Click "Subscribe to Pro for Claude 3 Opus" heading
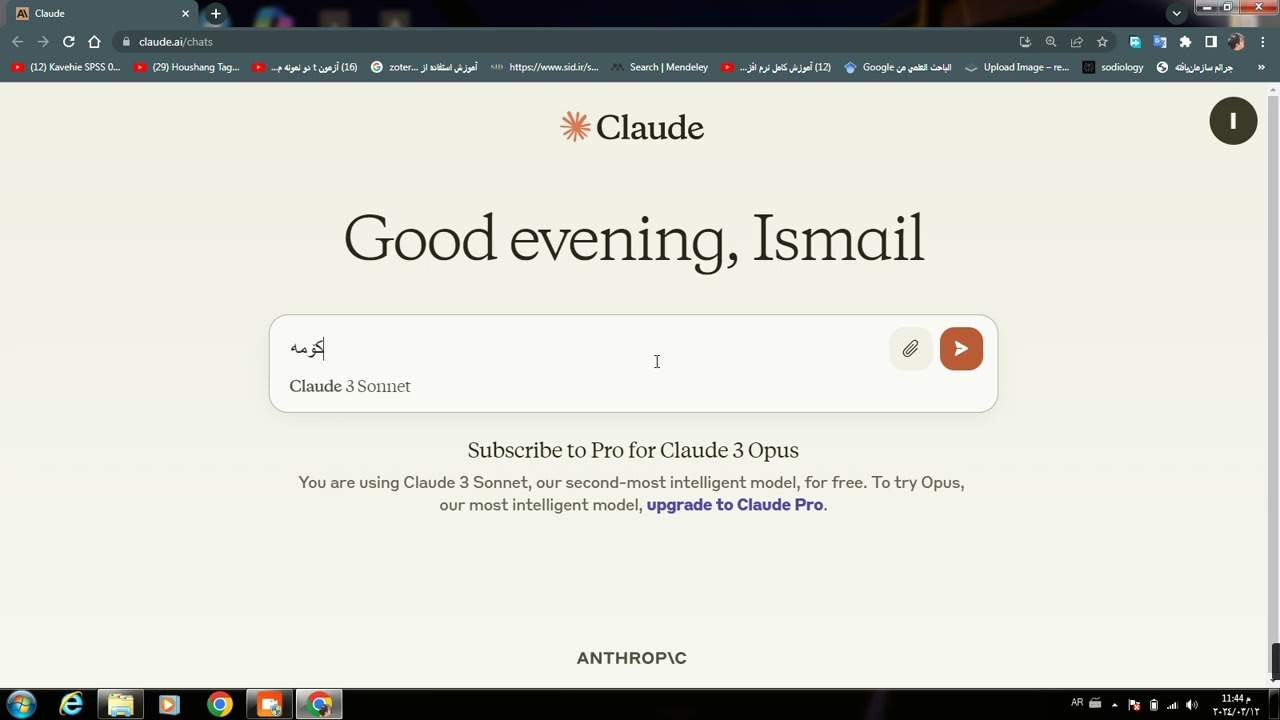Viewport: 1280px width, 720px height. point(633,450)
